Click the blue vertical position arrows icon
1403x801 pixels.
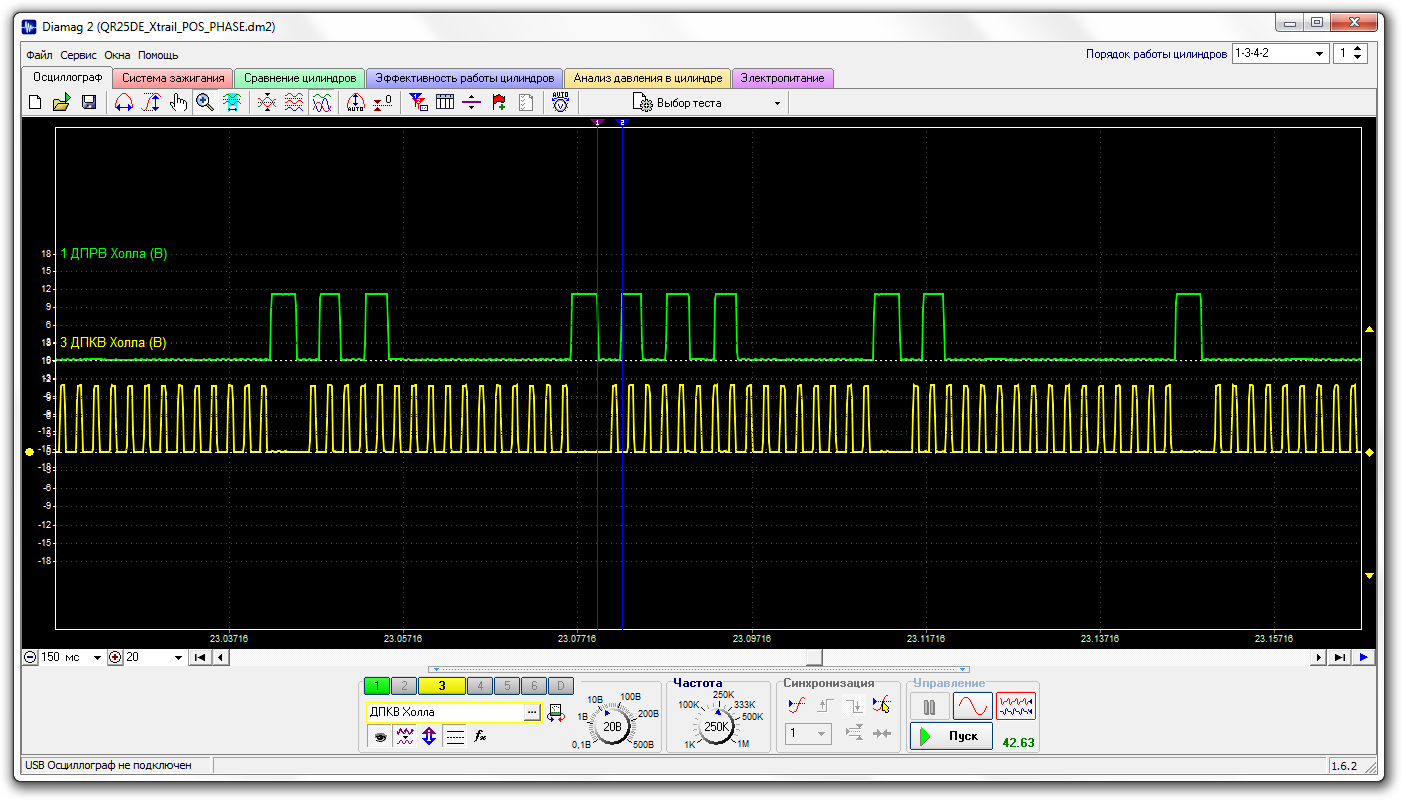tap(429, 737)
